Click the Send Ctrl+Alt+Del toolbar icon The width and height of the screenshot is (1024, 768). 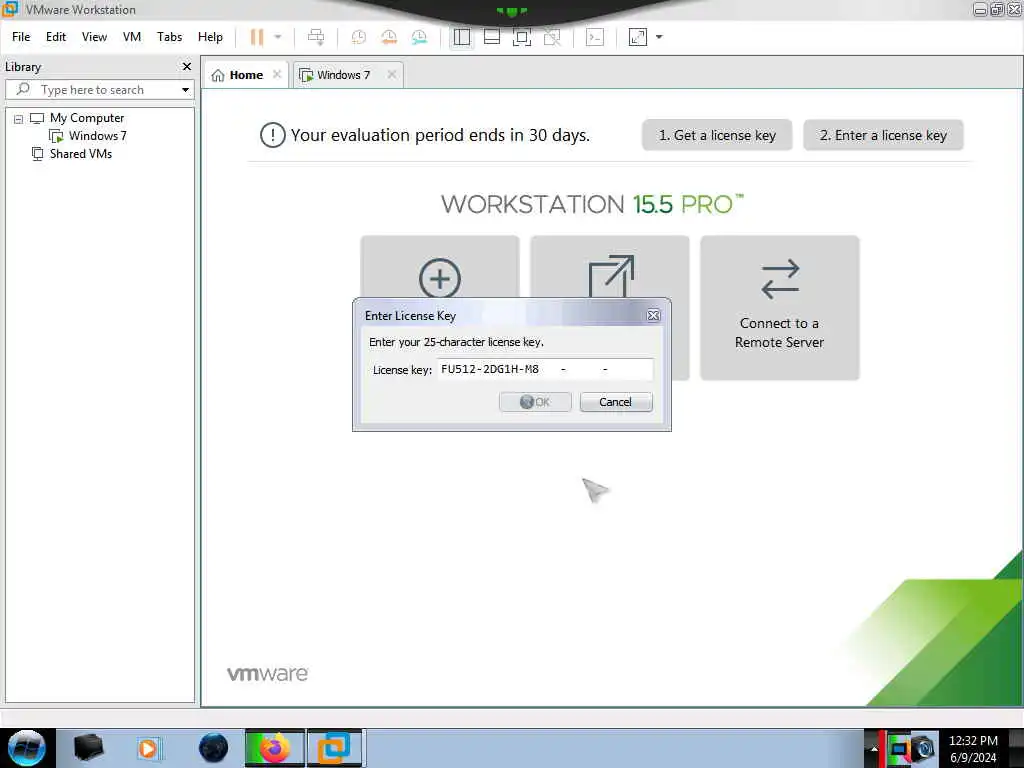(x=316, y=37)
